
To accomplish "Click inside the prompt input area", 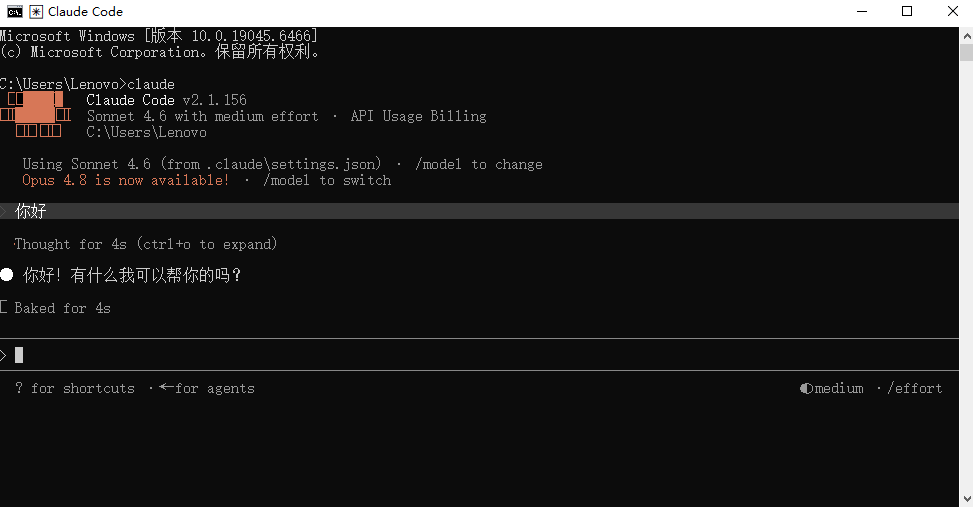I will (x=479, y=355).
